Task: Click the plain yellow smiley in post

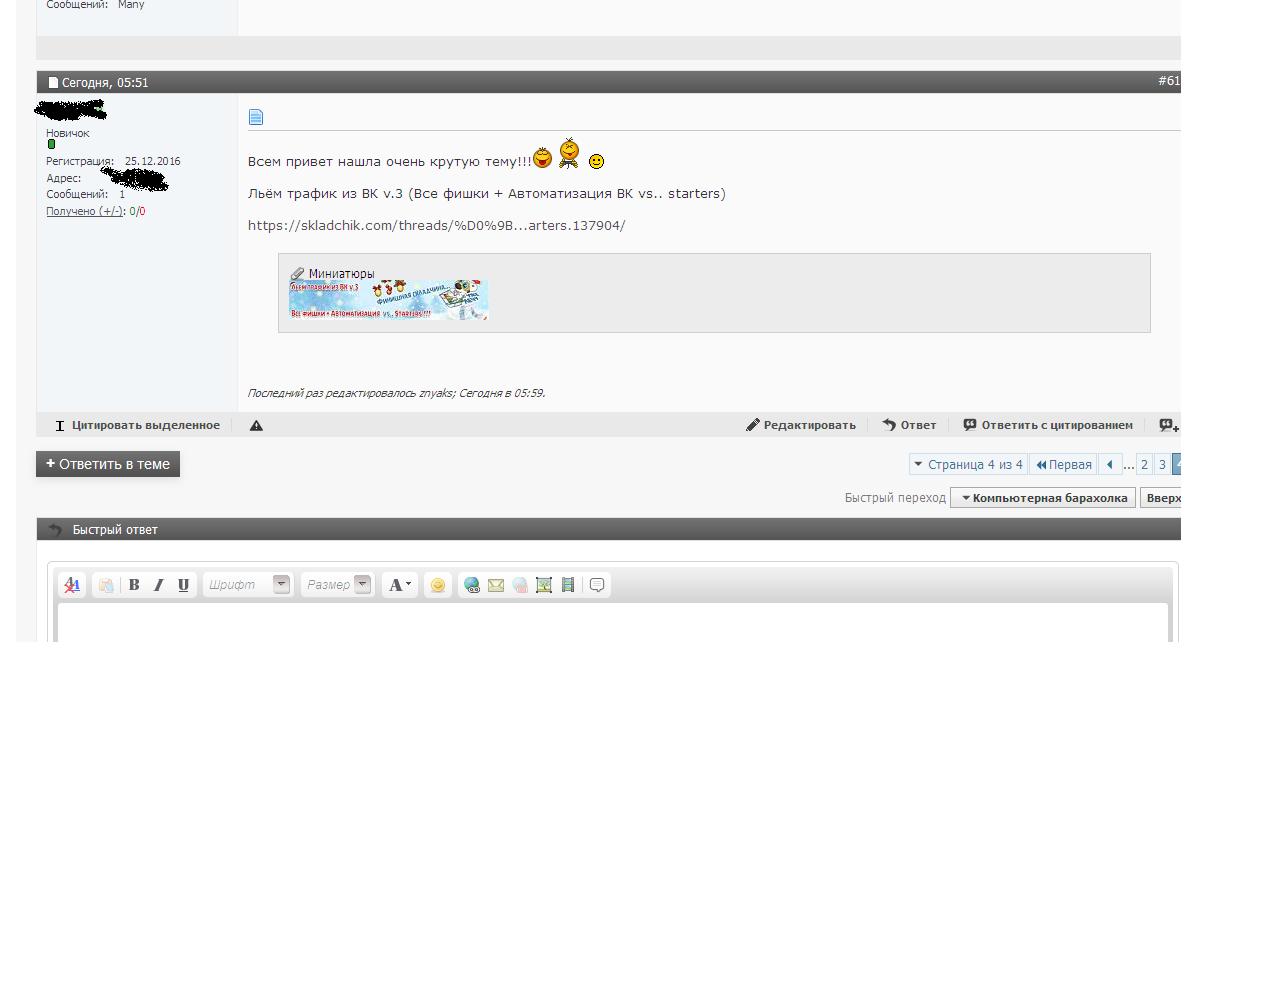Action: click(x=596, y=161)
